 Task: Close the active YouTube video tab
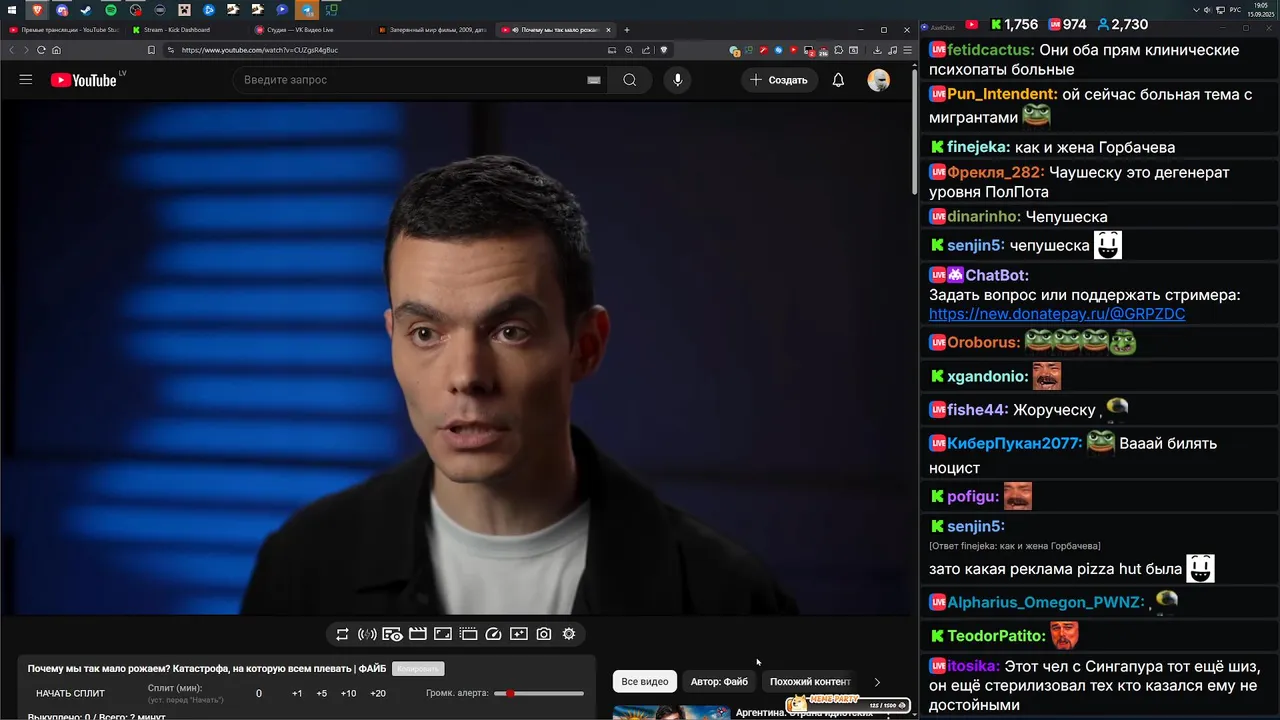click(608, 30)
